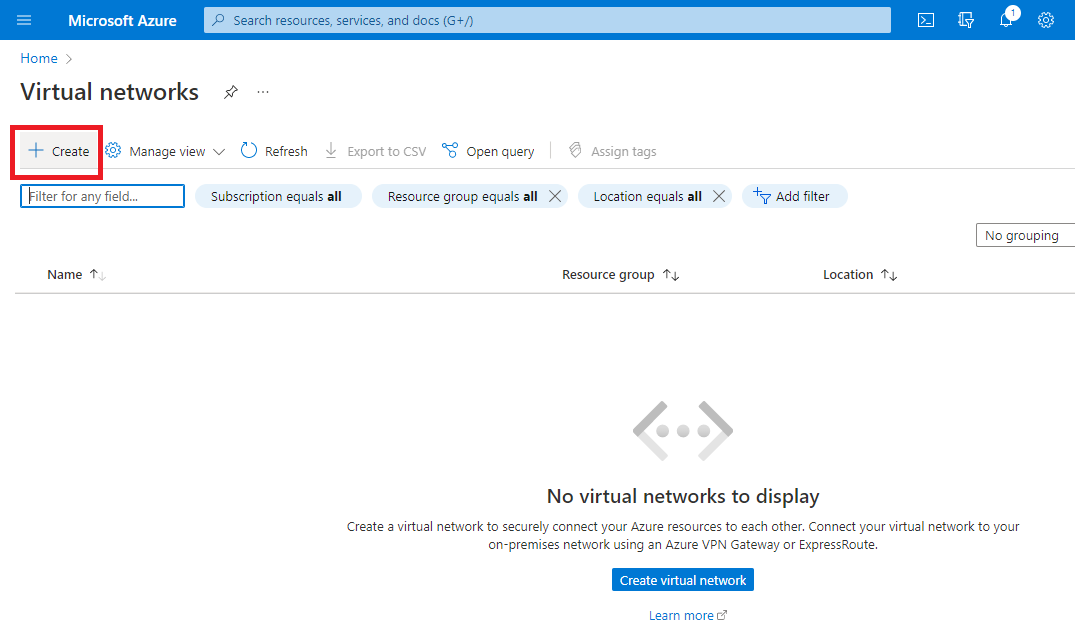This screenshot has height=633, width=1075.
Task: Open the page overflow ellipsis menu
Action: 262,91
